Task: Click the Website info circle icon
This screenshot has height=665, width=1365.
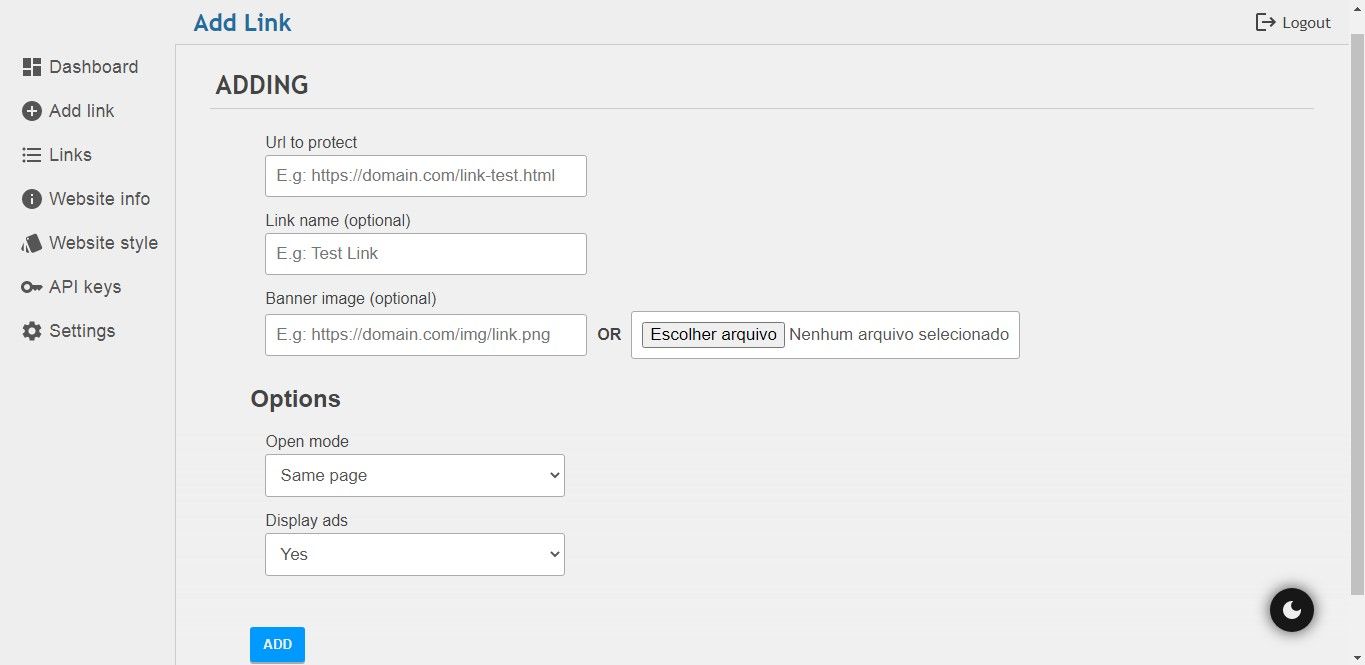Action: click(32, 199)
